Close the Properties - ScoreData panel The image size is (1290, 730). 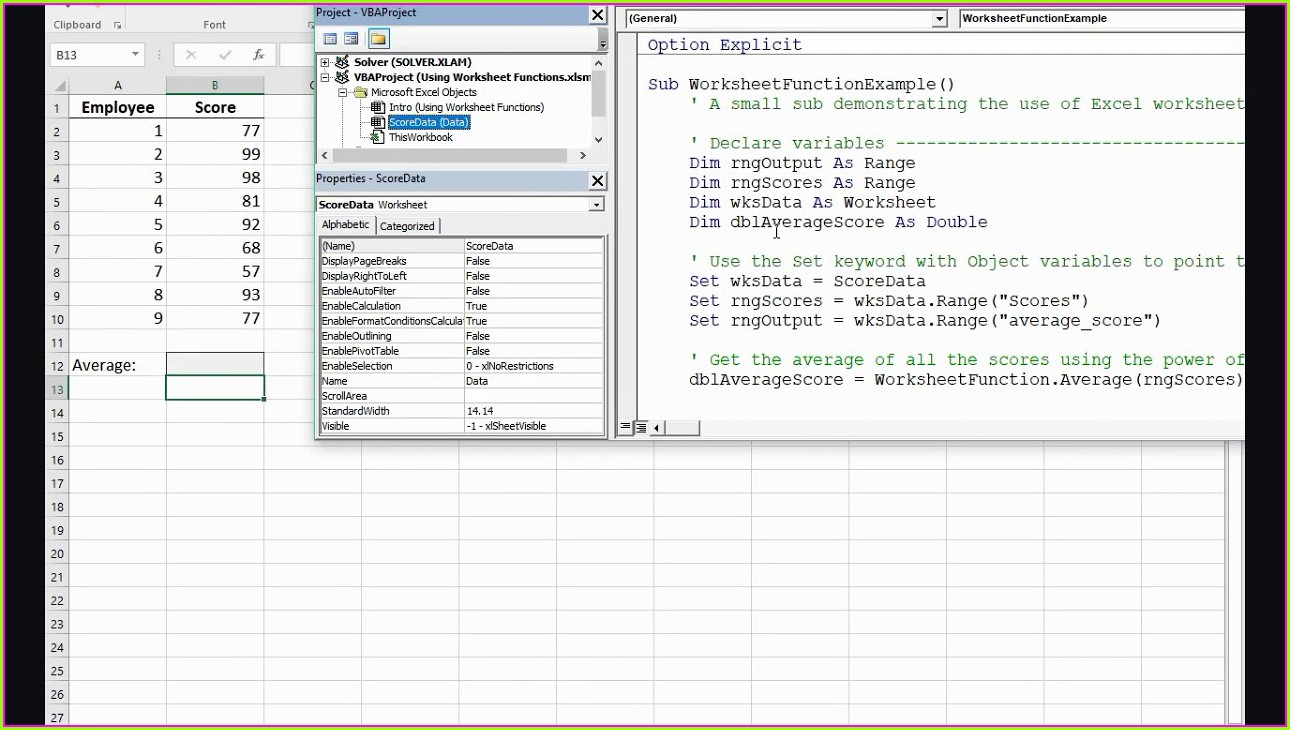pos(597,181)
